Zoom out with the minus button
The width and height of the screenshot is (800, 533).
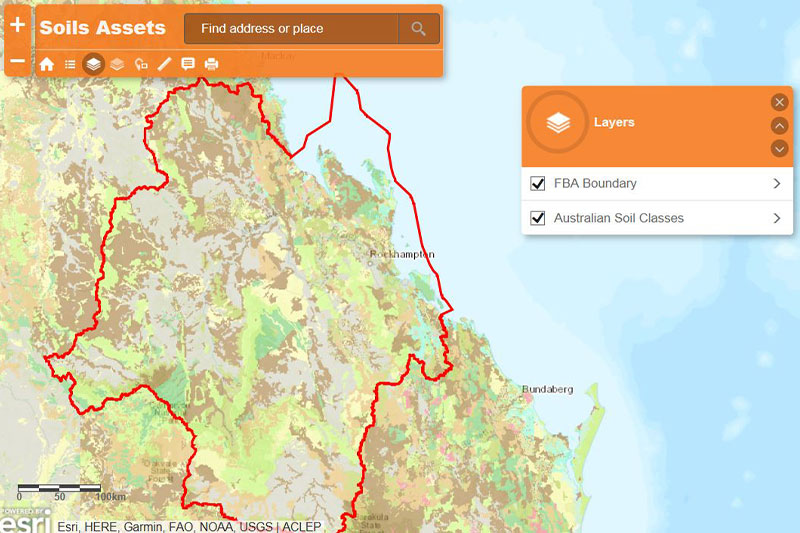click(x=17, y=62)
